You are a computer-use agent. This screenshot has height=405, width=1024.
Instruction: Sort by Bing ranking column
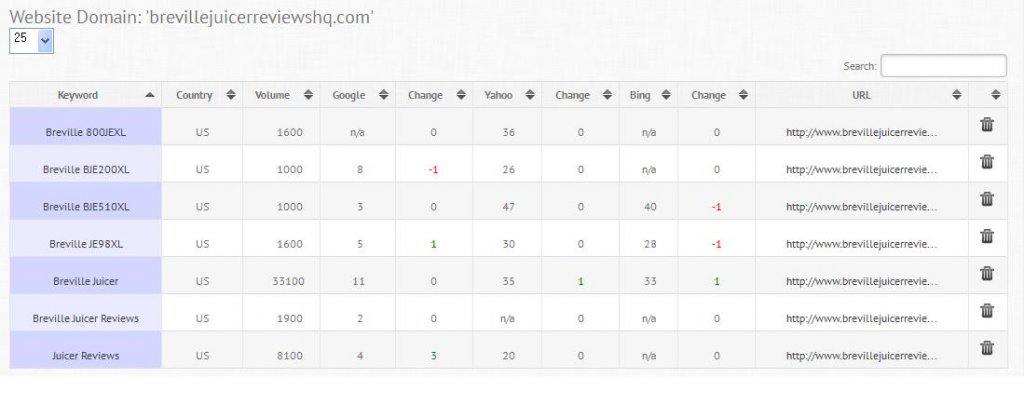pyautogui.click(x=648, y=95)
